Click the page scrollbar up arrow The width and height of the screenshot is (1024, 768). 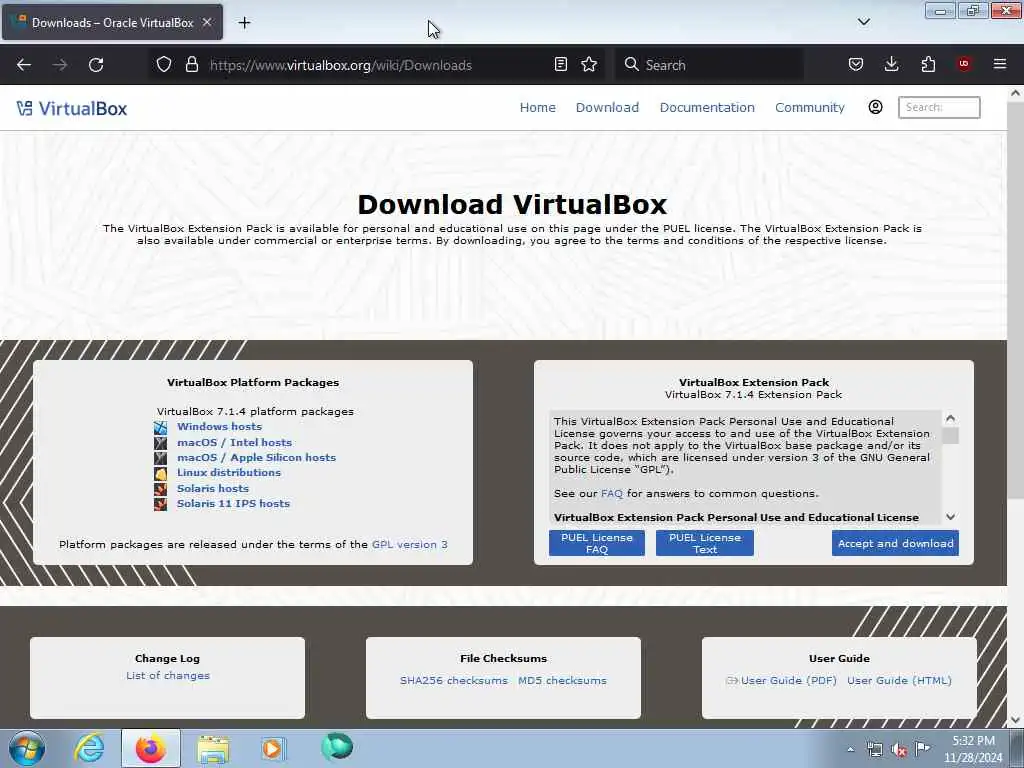(1016, 93)
